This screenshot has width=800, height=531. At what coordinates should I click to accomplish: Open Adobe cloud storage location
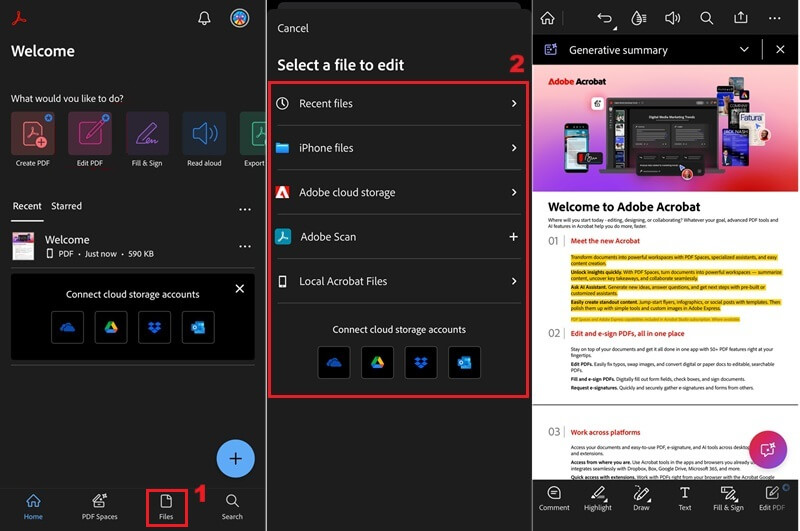click(398, 192)
